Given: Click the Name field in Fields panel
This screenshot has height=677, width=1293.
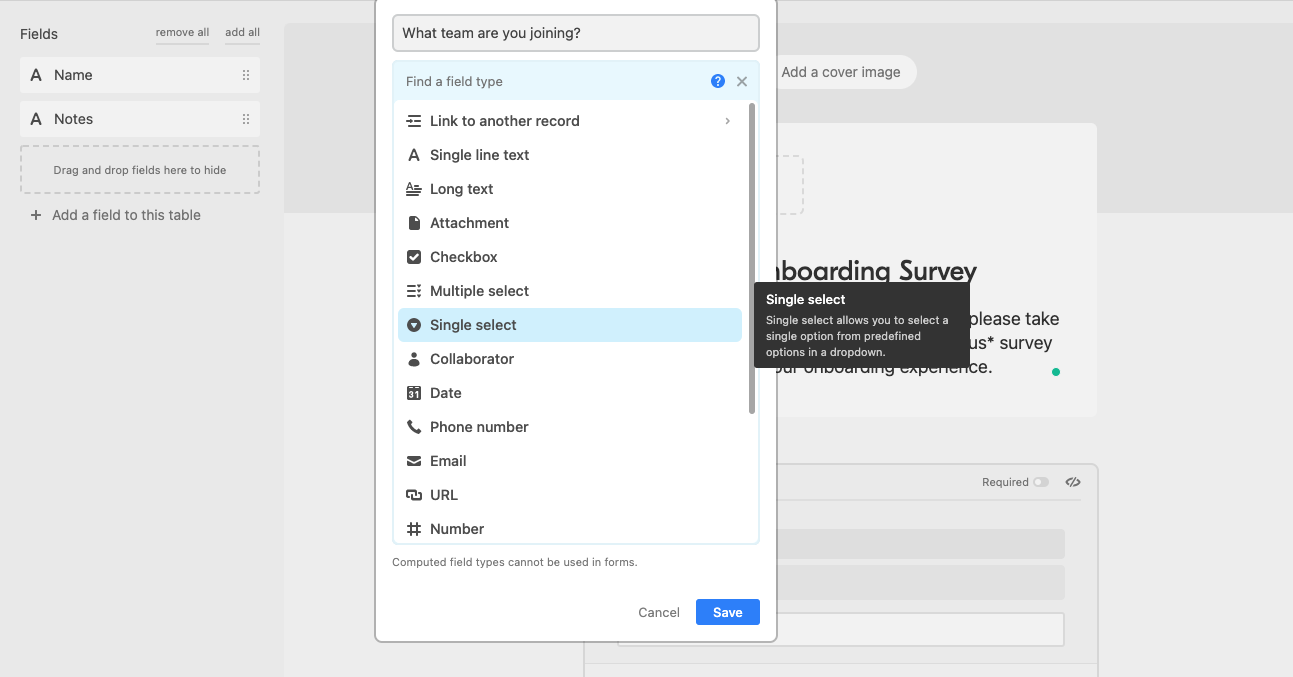Looking at the screenshot, I should pos(140,75).
